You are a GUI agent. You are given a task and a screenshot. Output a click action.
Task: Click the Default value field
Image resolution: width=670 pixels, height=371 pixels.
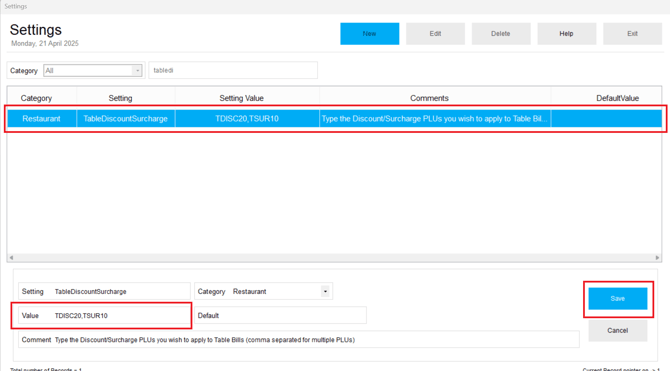point(280,315)
